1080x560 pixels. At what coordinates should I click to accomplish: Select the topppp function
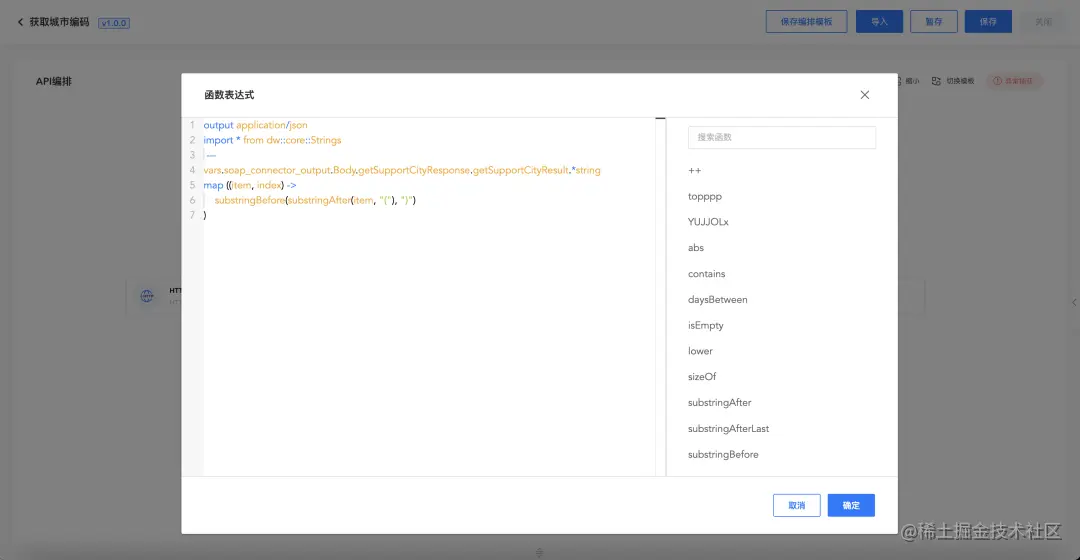705,196
